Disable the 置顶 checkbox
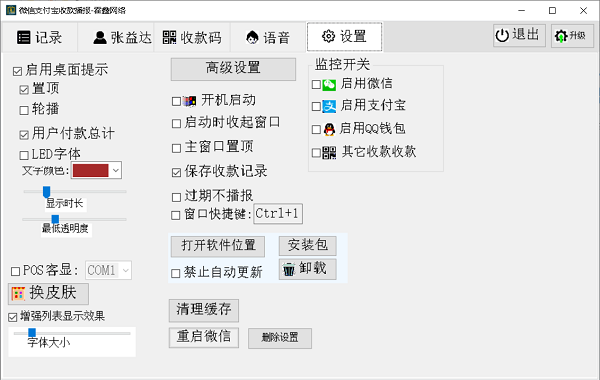This screenshot has width=600, height=380. [24, 90]
